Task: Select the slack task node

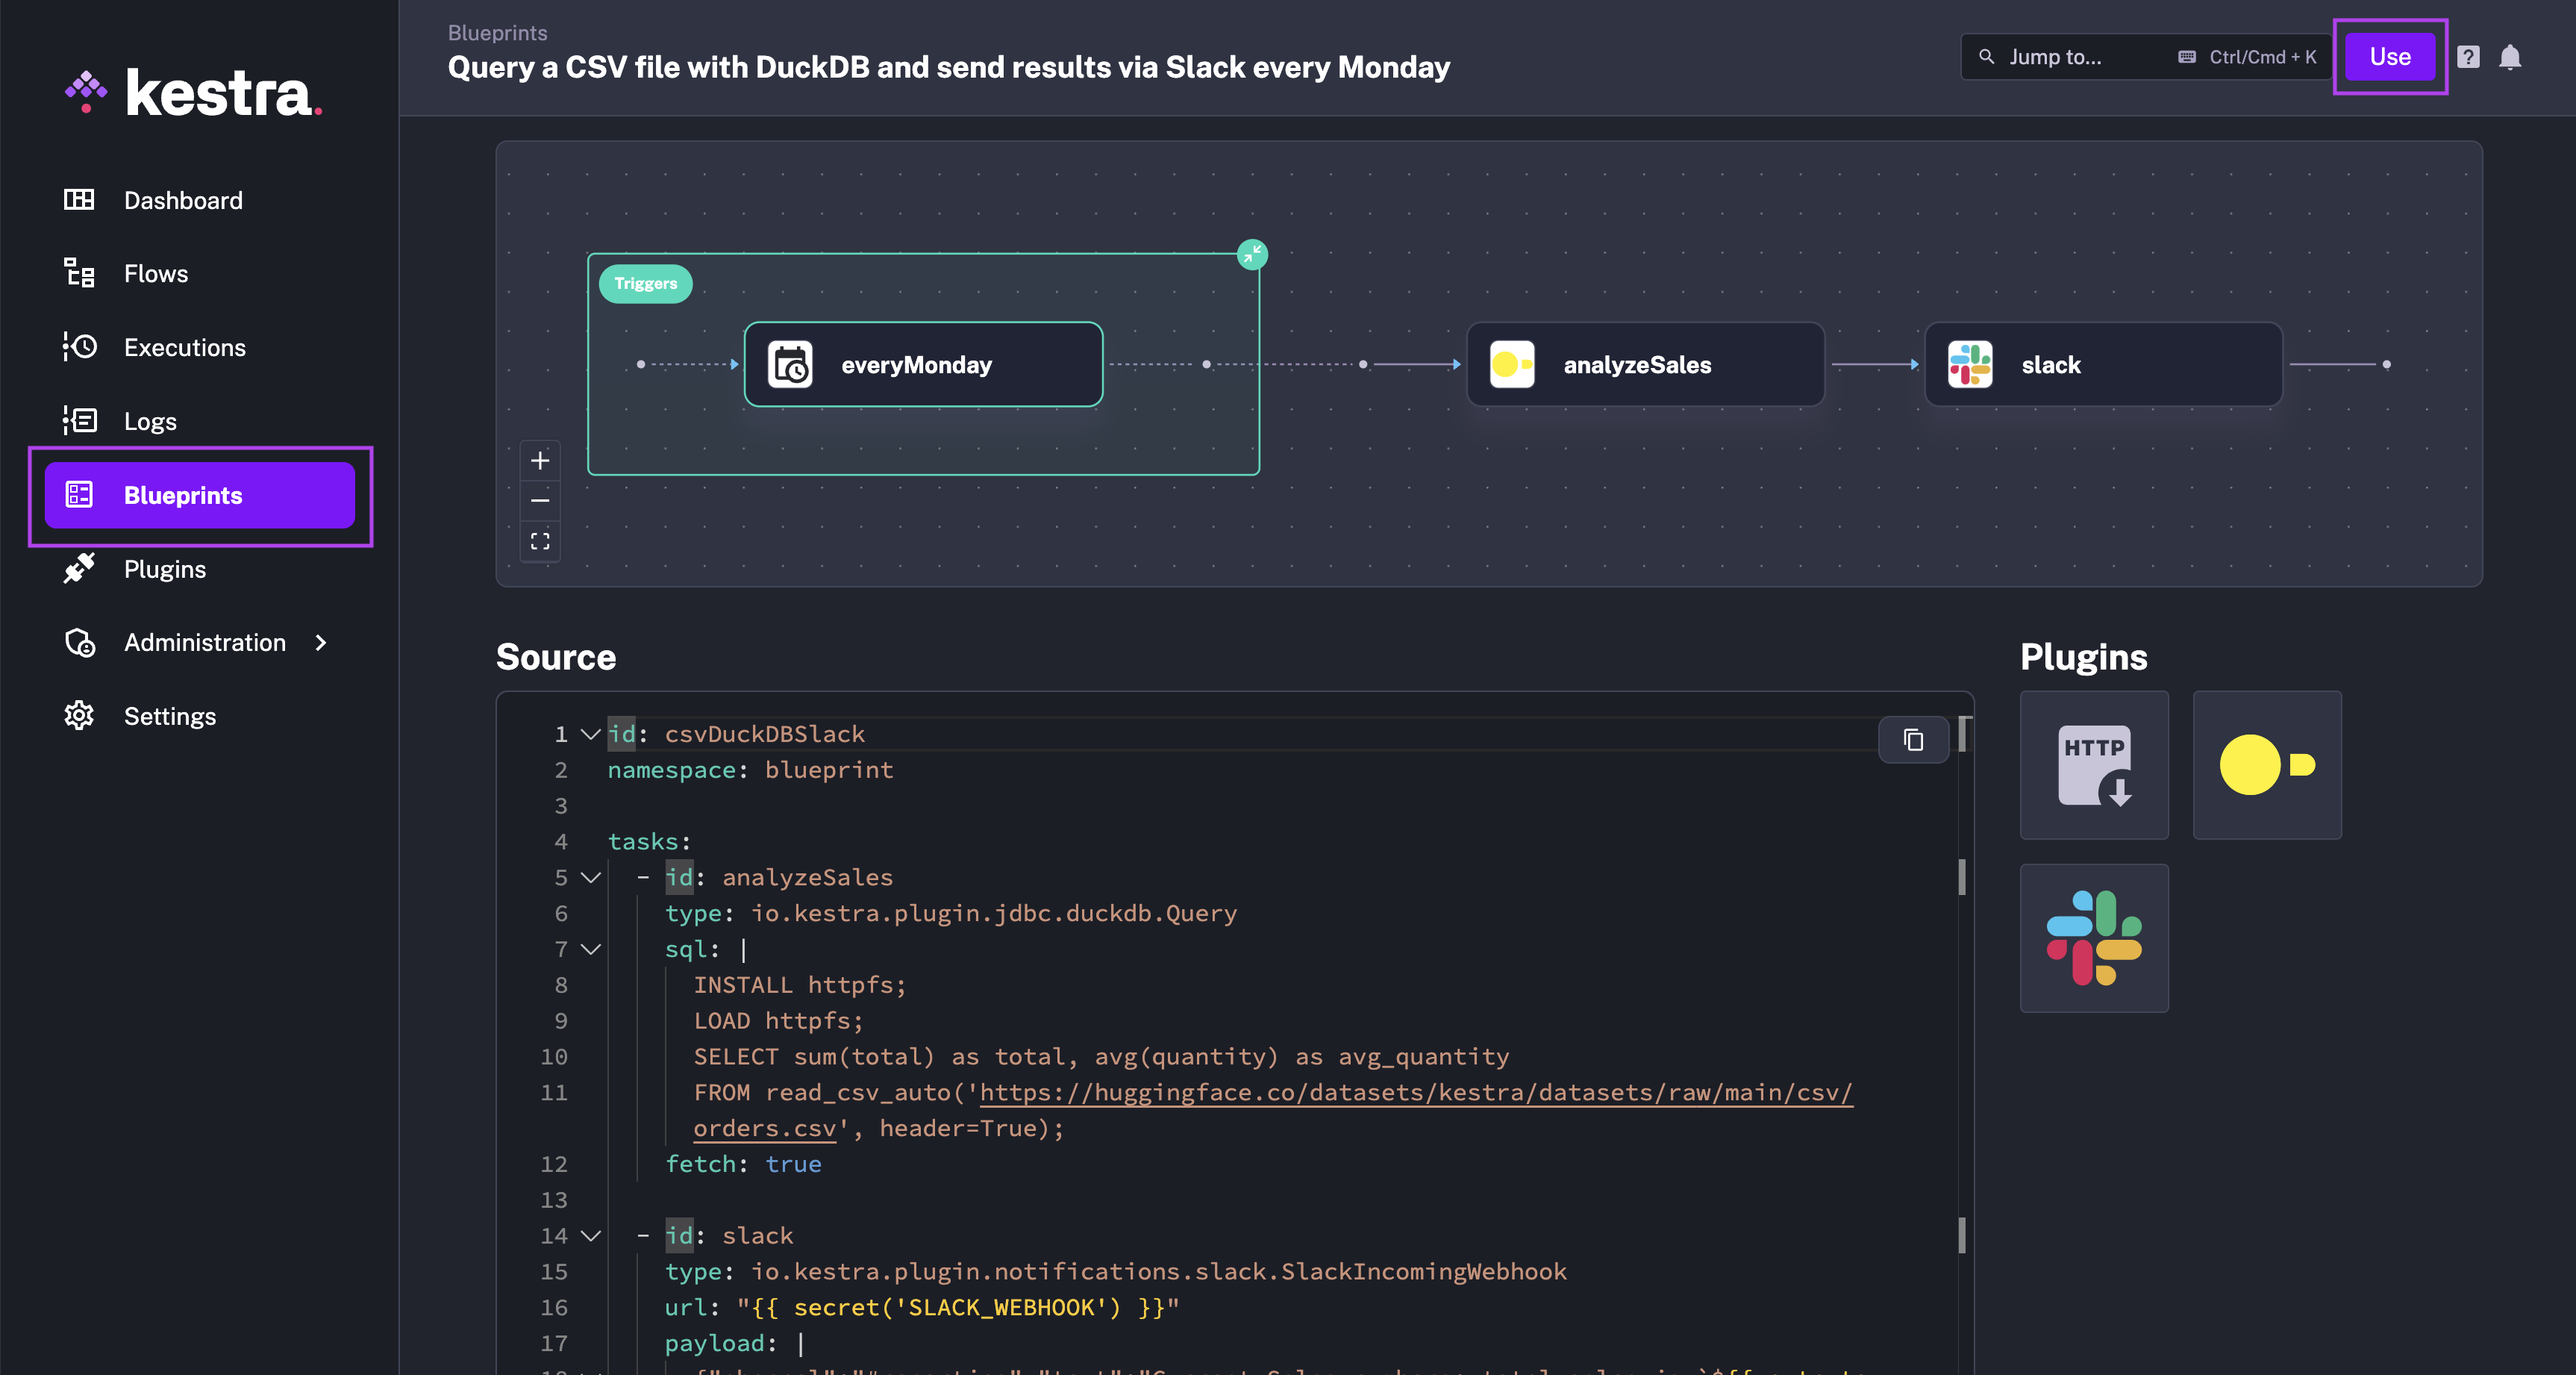Action: point(2103,364)
